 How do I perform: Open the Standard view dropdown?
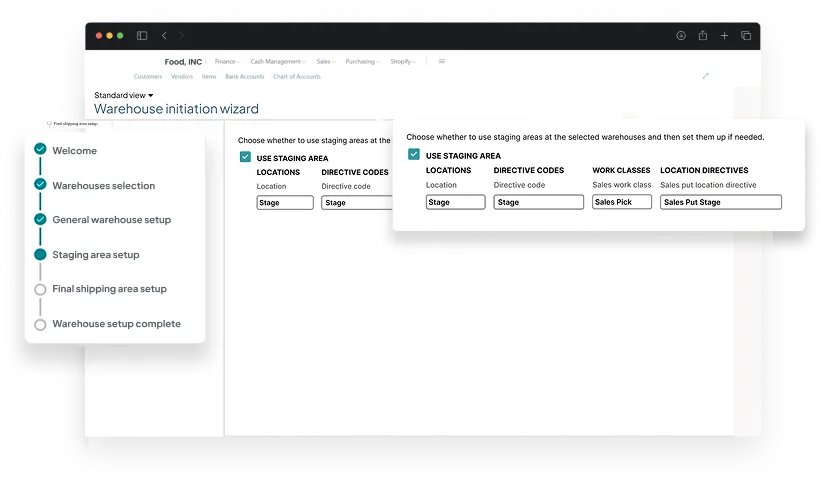pyautogui.click(x=124, y=95)
